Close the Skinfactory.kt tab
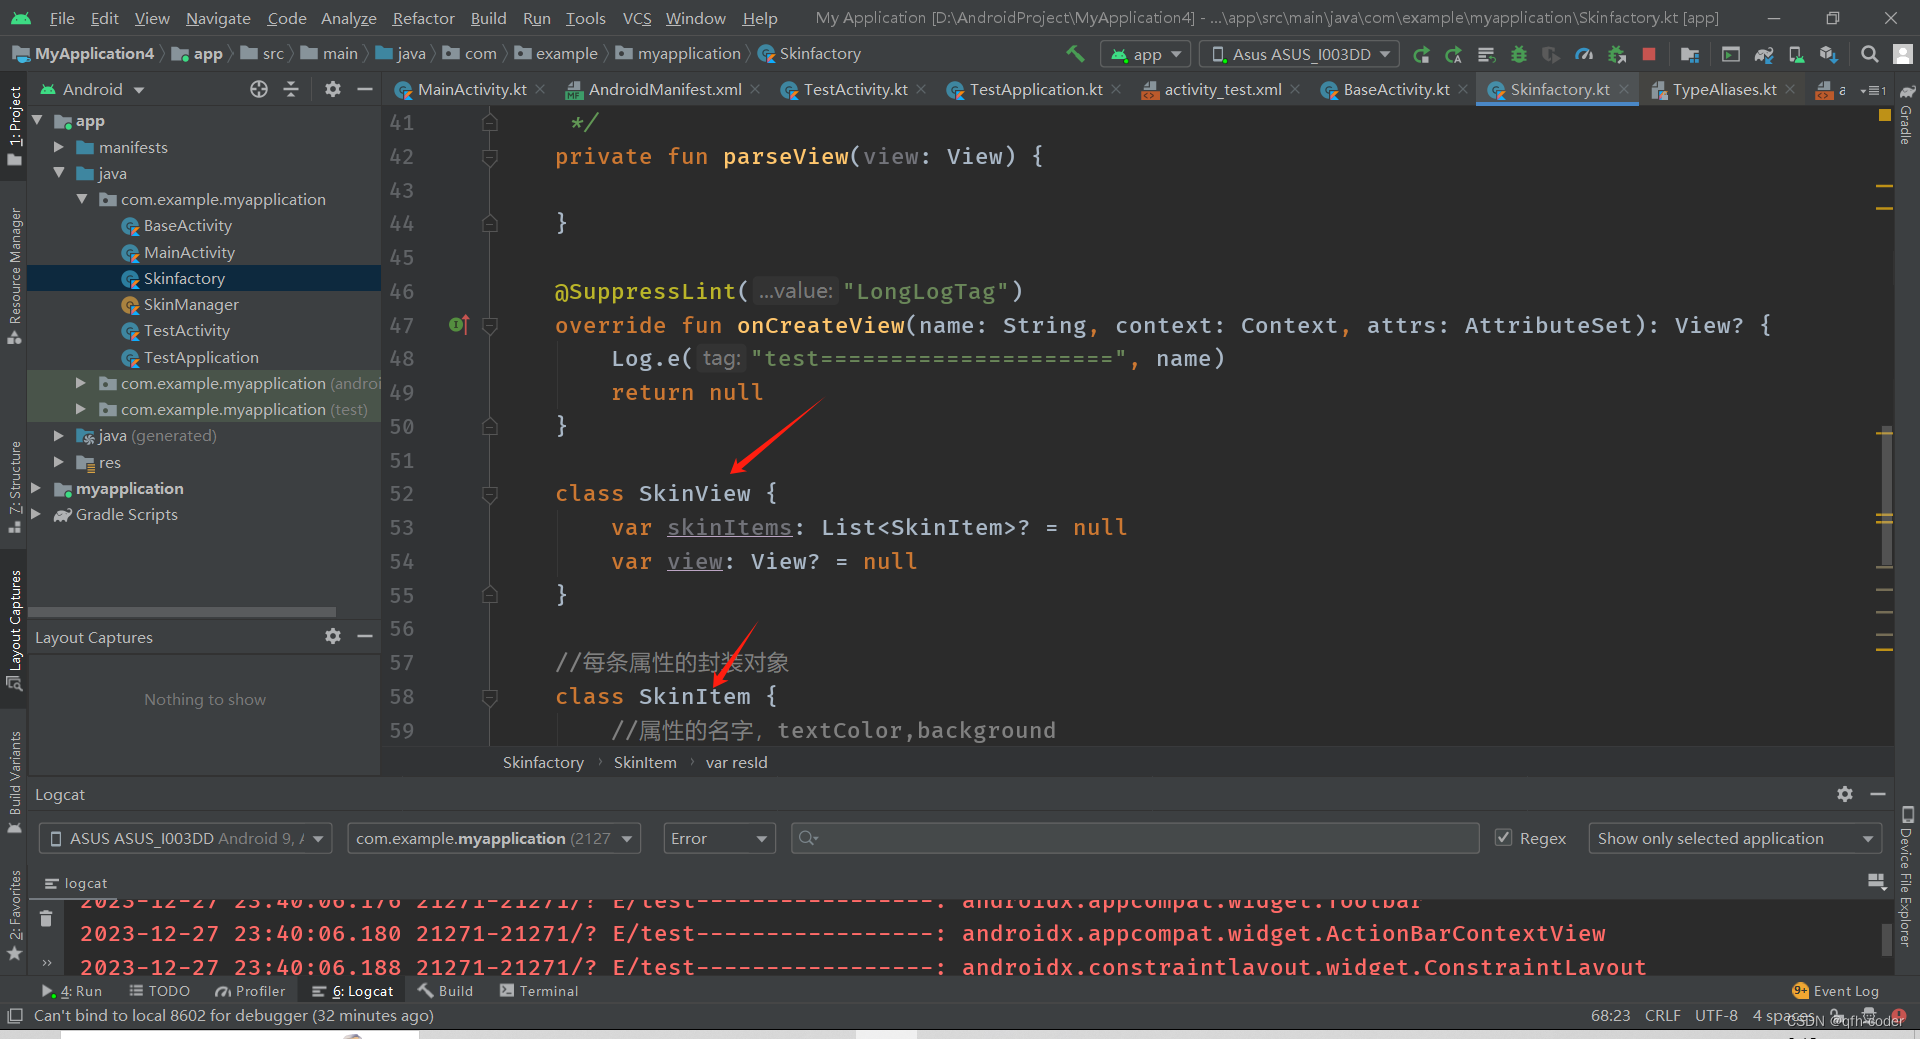The image size is (1920, 1039). point(1624,89)
